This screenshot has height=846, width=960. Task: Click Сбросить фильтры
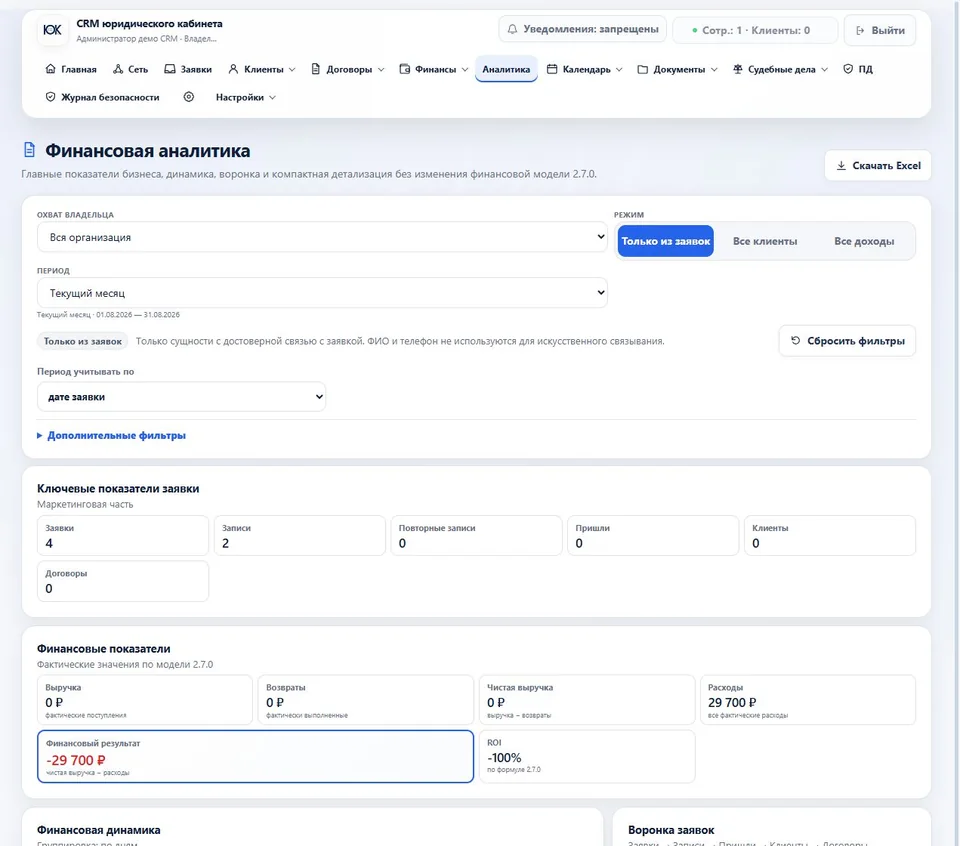tap(847, 341)
